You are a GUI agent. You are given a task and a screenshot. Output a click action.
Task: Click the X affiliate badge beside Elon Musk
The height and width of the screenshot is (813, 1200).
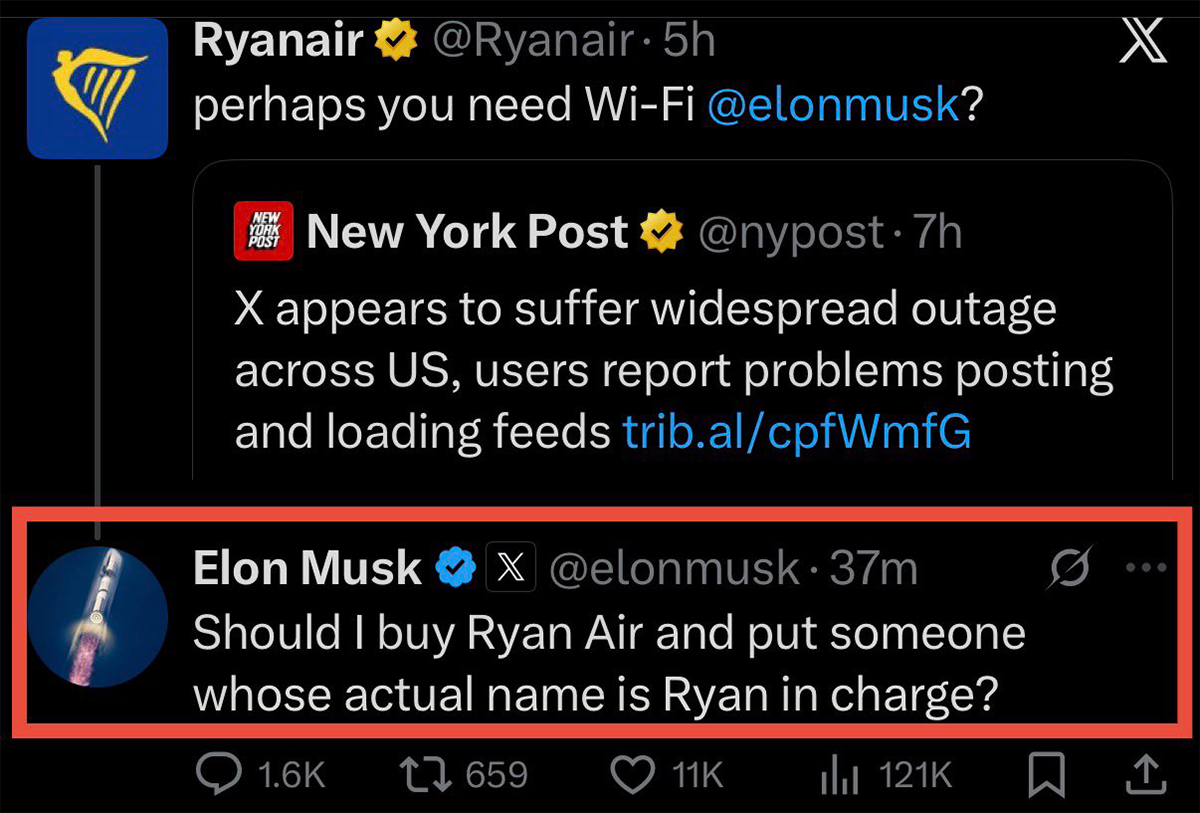coord(511,569)
